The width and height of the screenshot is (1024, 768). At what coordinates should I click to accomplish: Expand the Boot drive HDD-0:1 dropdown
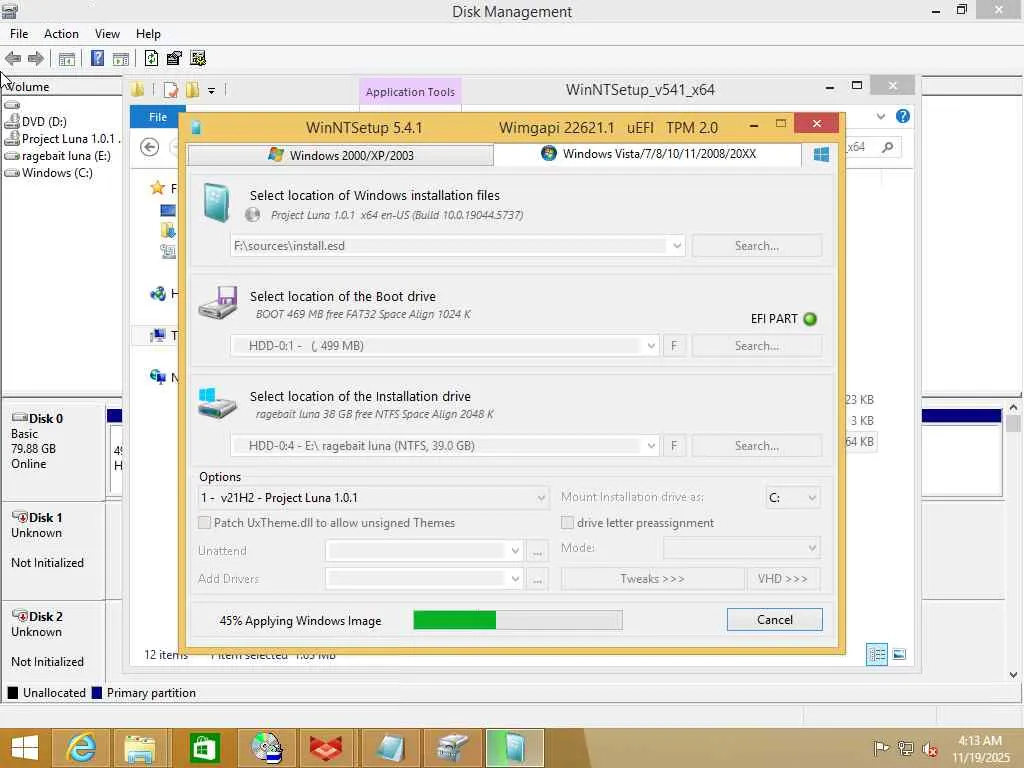point(650,346)
